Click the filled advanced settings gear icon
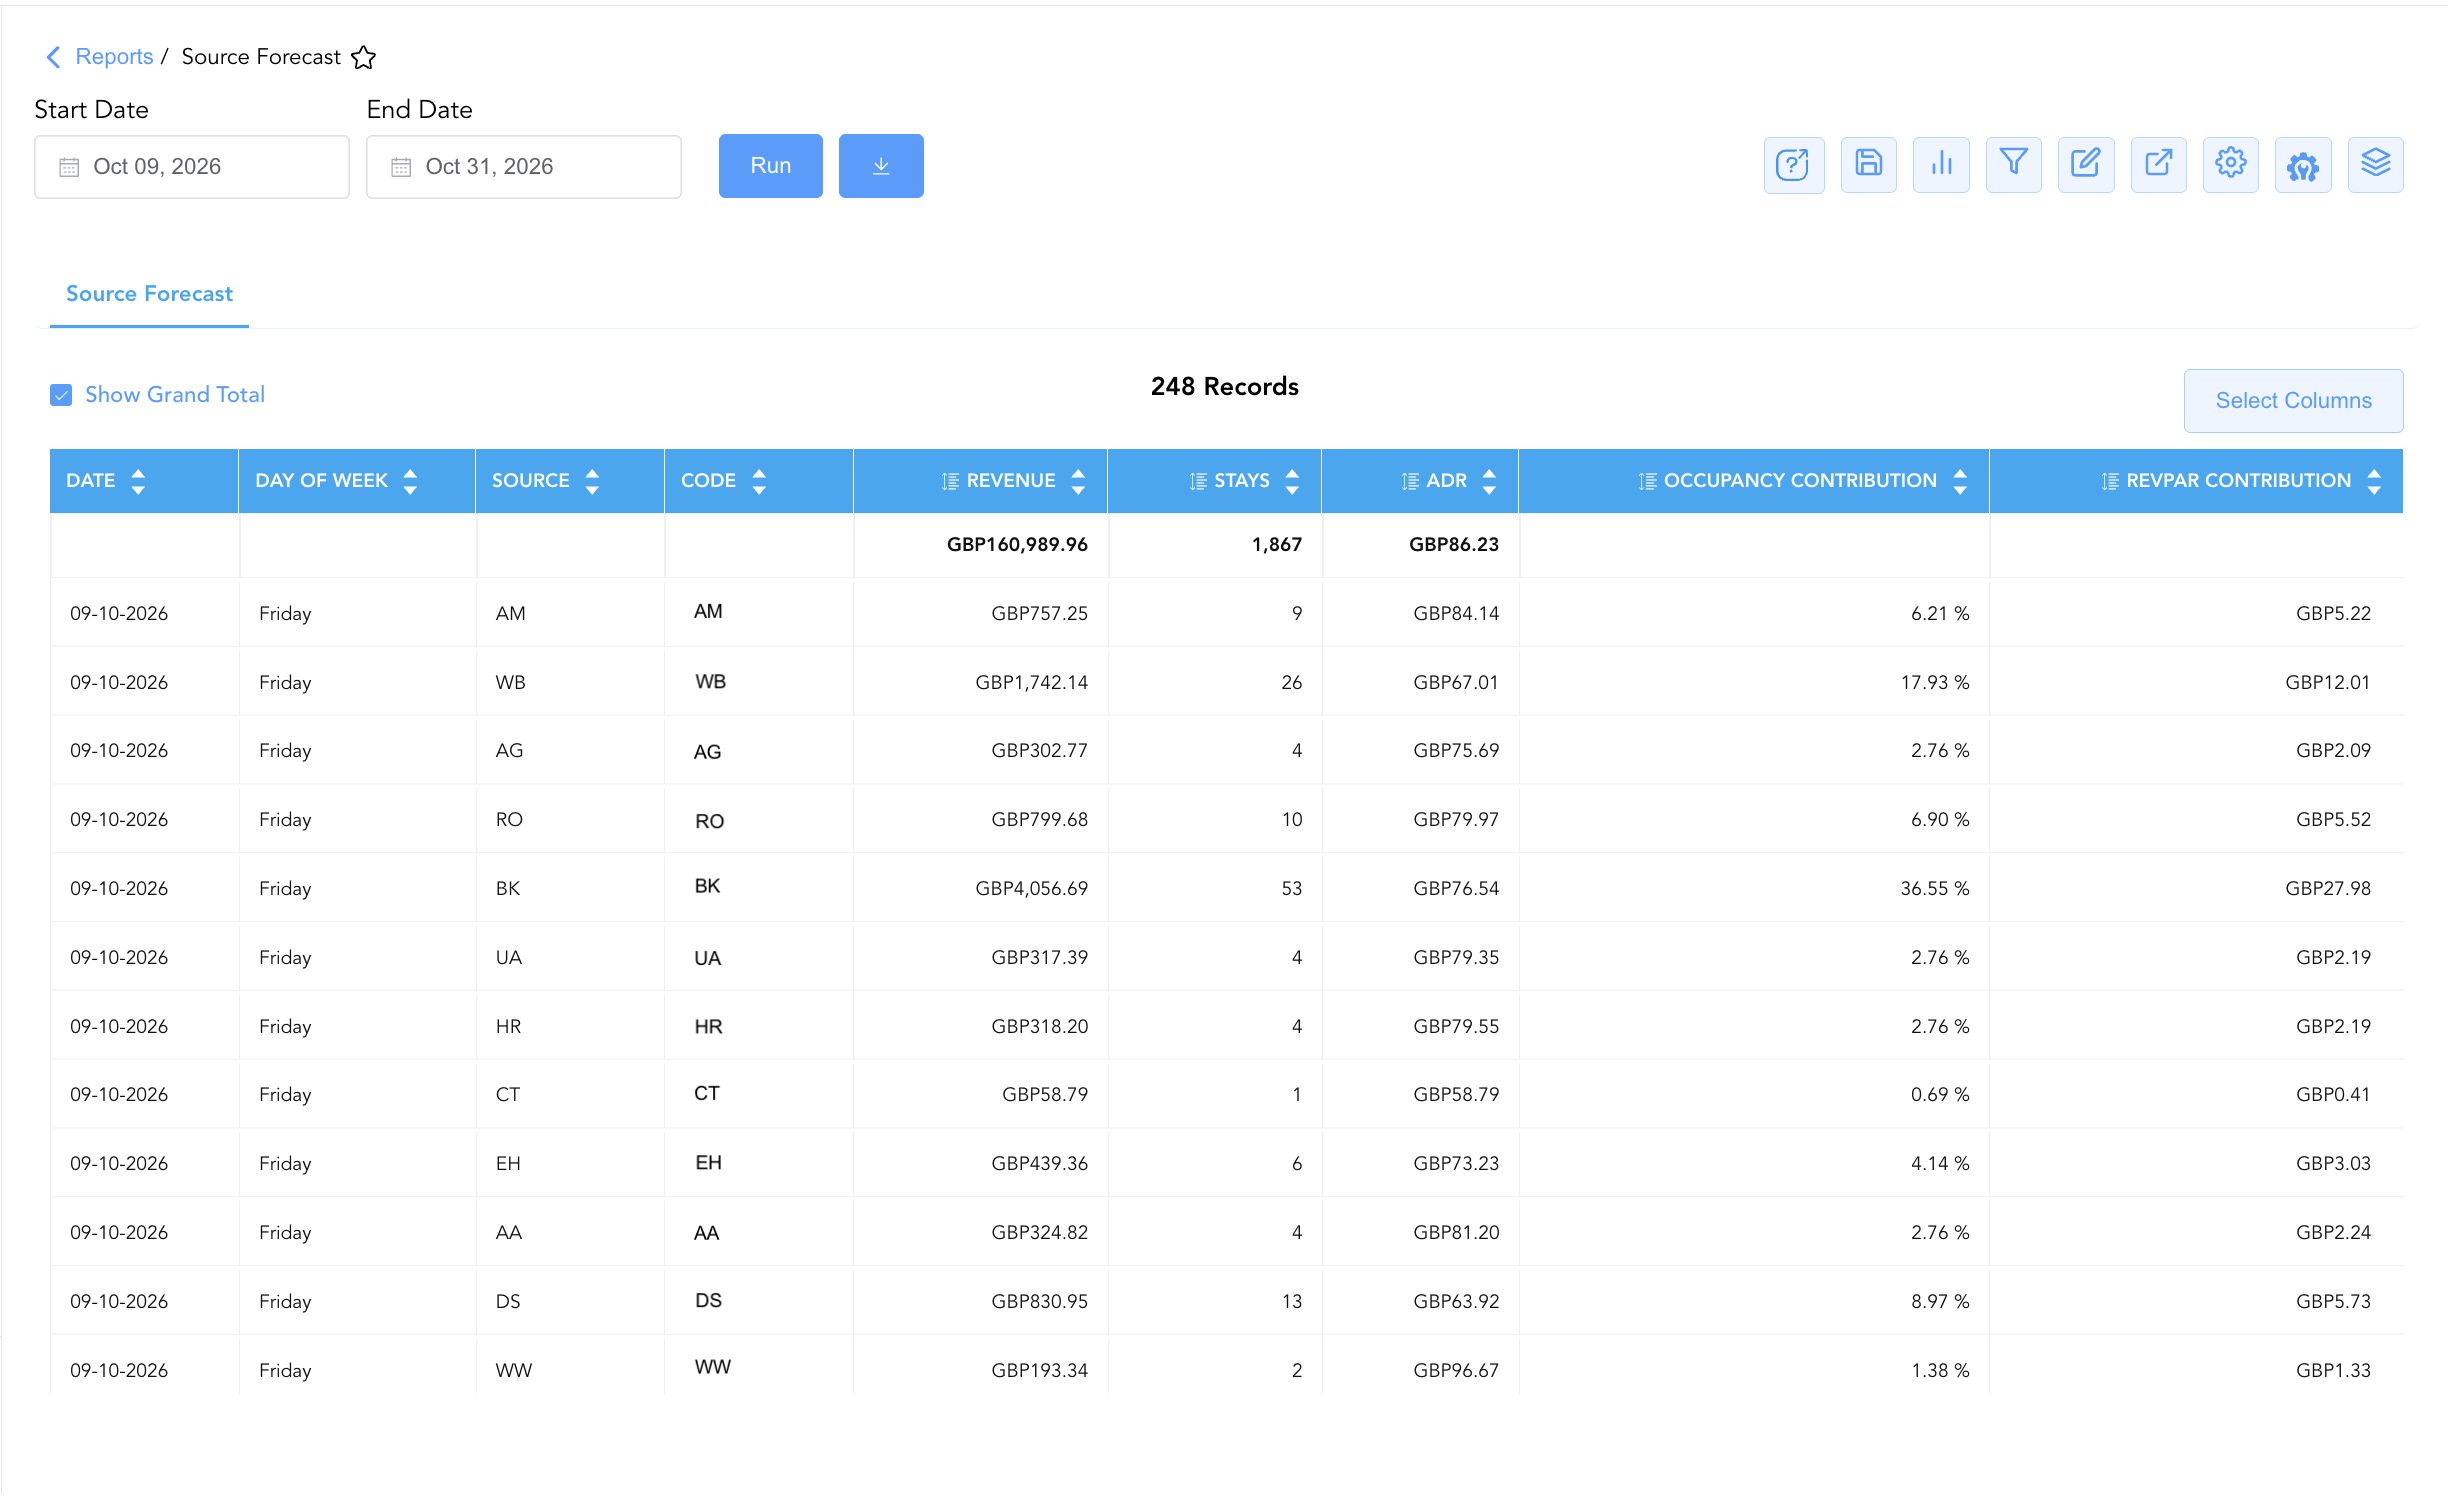The image size is (2448, 1496). point(2303,165)
